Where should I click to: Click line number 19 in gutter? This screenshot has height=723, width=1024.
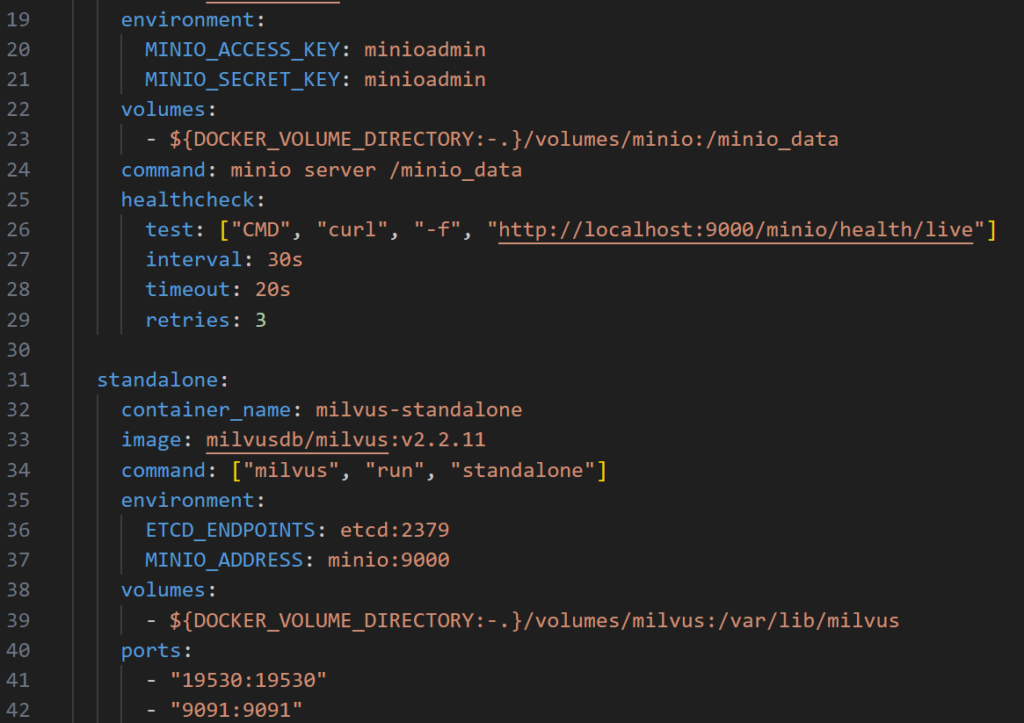point(18,20)
